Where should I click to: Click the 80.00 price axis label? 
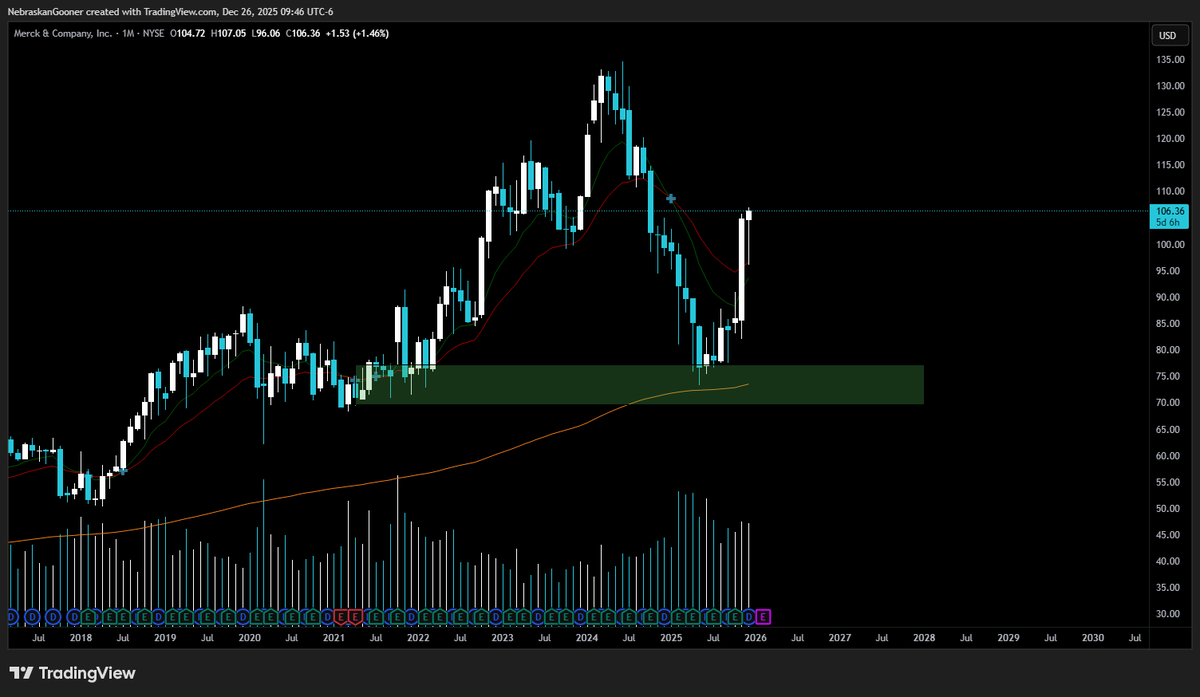[1170, 350]
